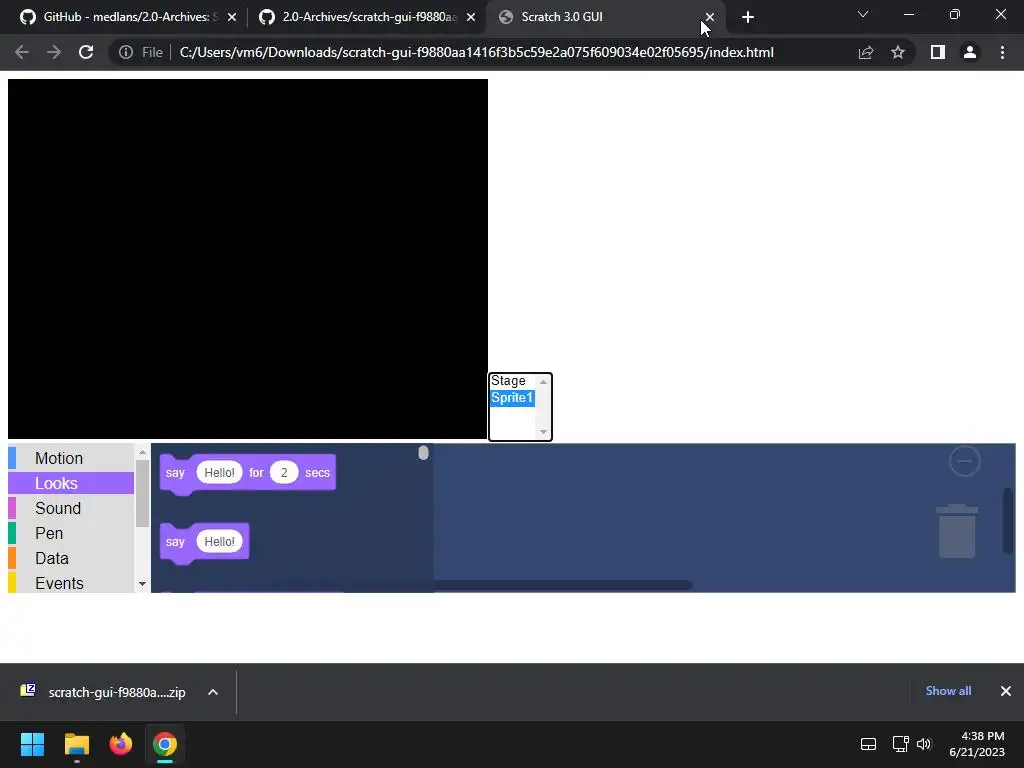The height and width of the screenshot is (768, 1024).
Task: Select the Events block category
Action: 71,583
